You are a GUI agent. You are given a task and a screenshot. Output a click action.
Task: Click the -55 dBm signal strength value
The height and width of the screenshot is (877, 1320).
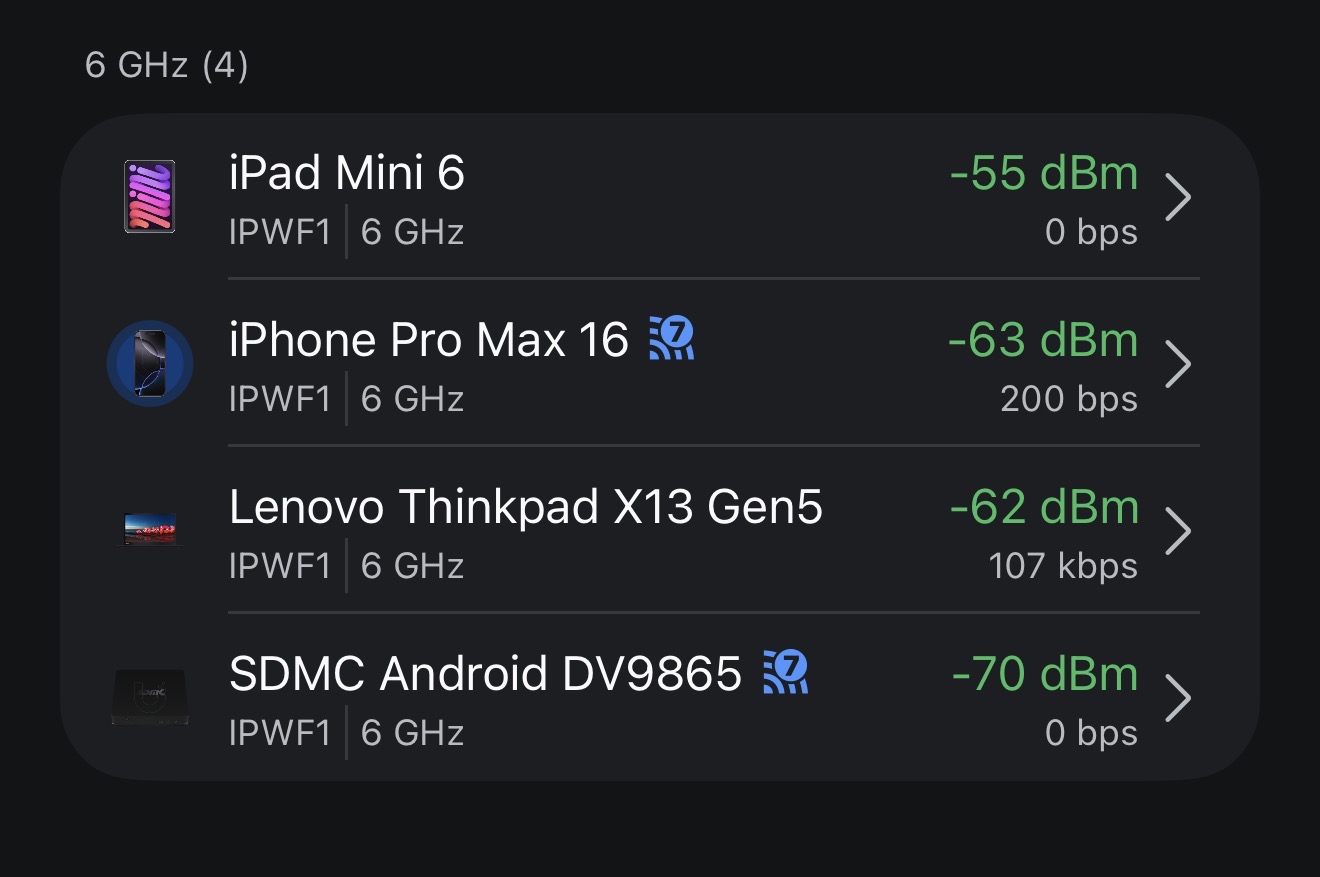[x=1044, y=174]
